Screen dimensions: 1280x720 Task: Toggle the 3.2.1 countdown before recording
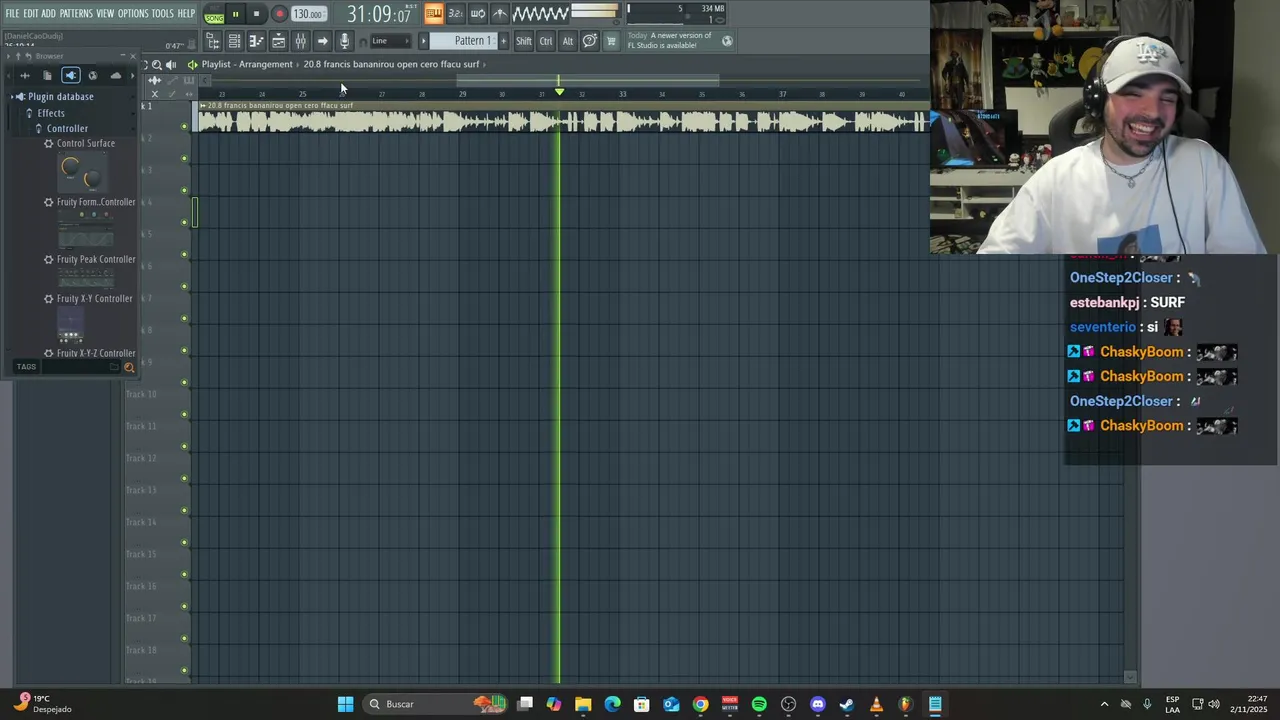pyautogui.click(x=455, y=14)
